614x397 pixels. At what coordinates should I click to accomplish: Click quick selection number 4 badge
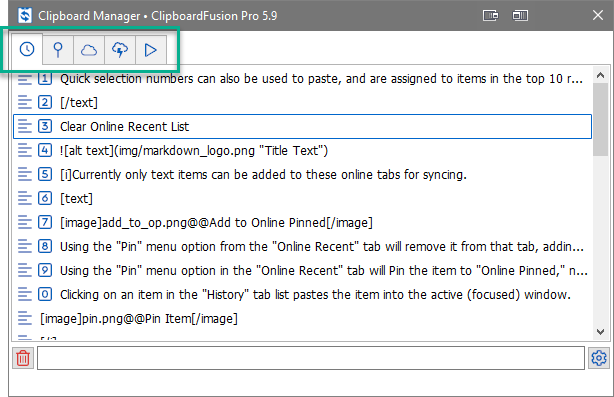(45, 150)
